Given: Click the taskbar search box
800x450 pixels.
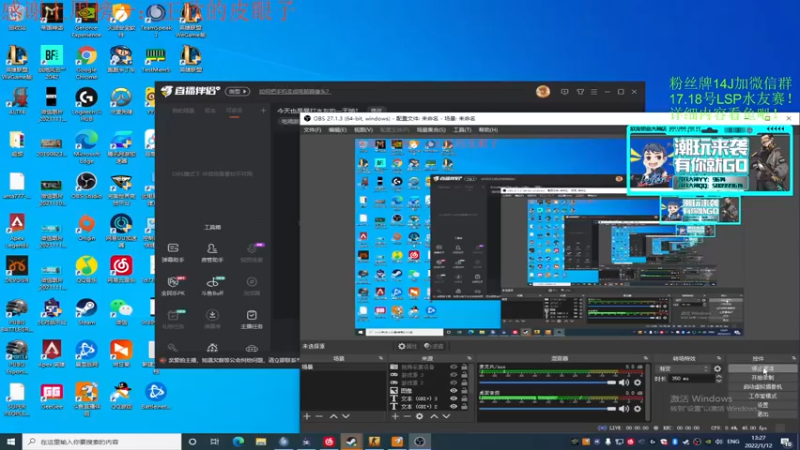Looking at the screenshot, I should (102, 441).
